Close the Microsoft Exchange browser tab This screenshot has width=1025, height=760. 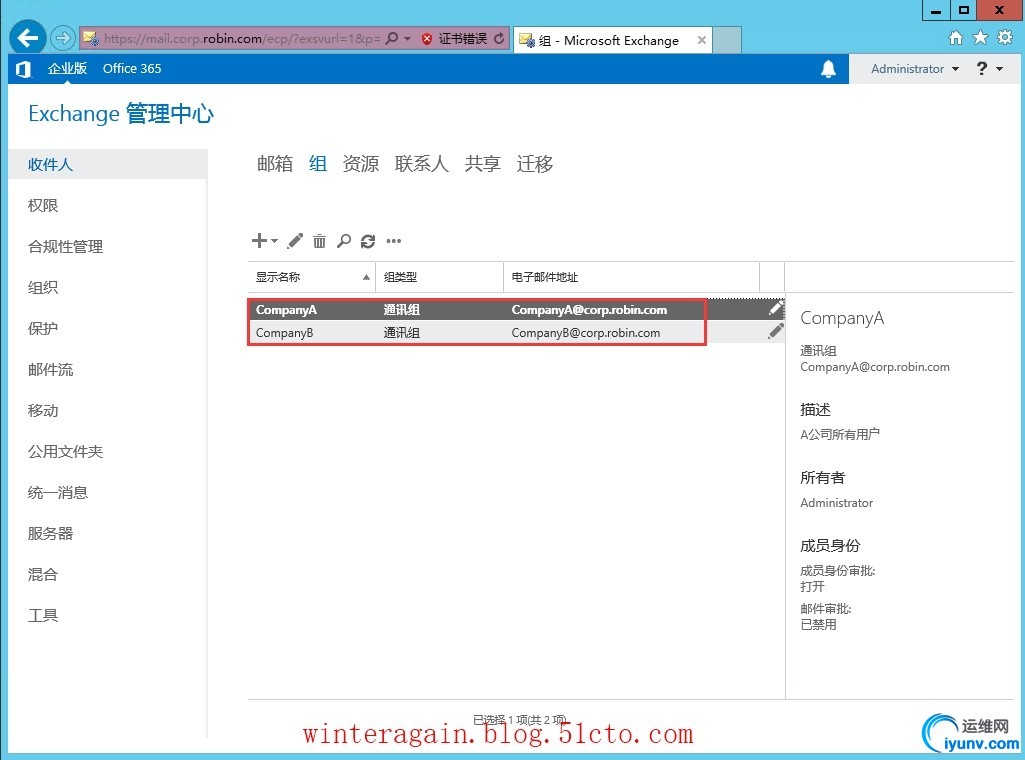point(701,40)
